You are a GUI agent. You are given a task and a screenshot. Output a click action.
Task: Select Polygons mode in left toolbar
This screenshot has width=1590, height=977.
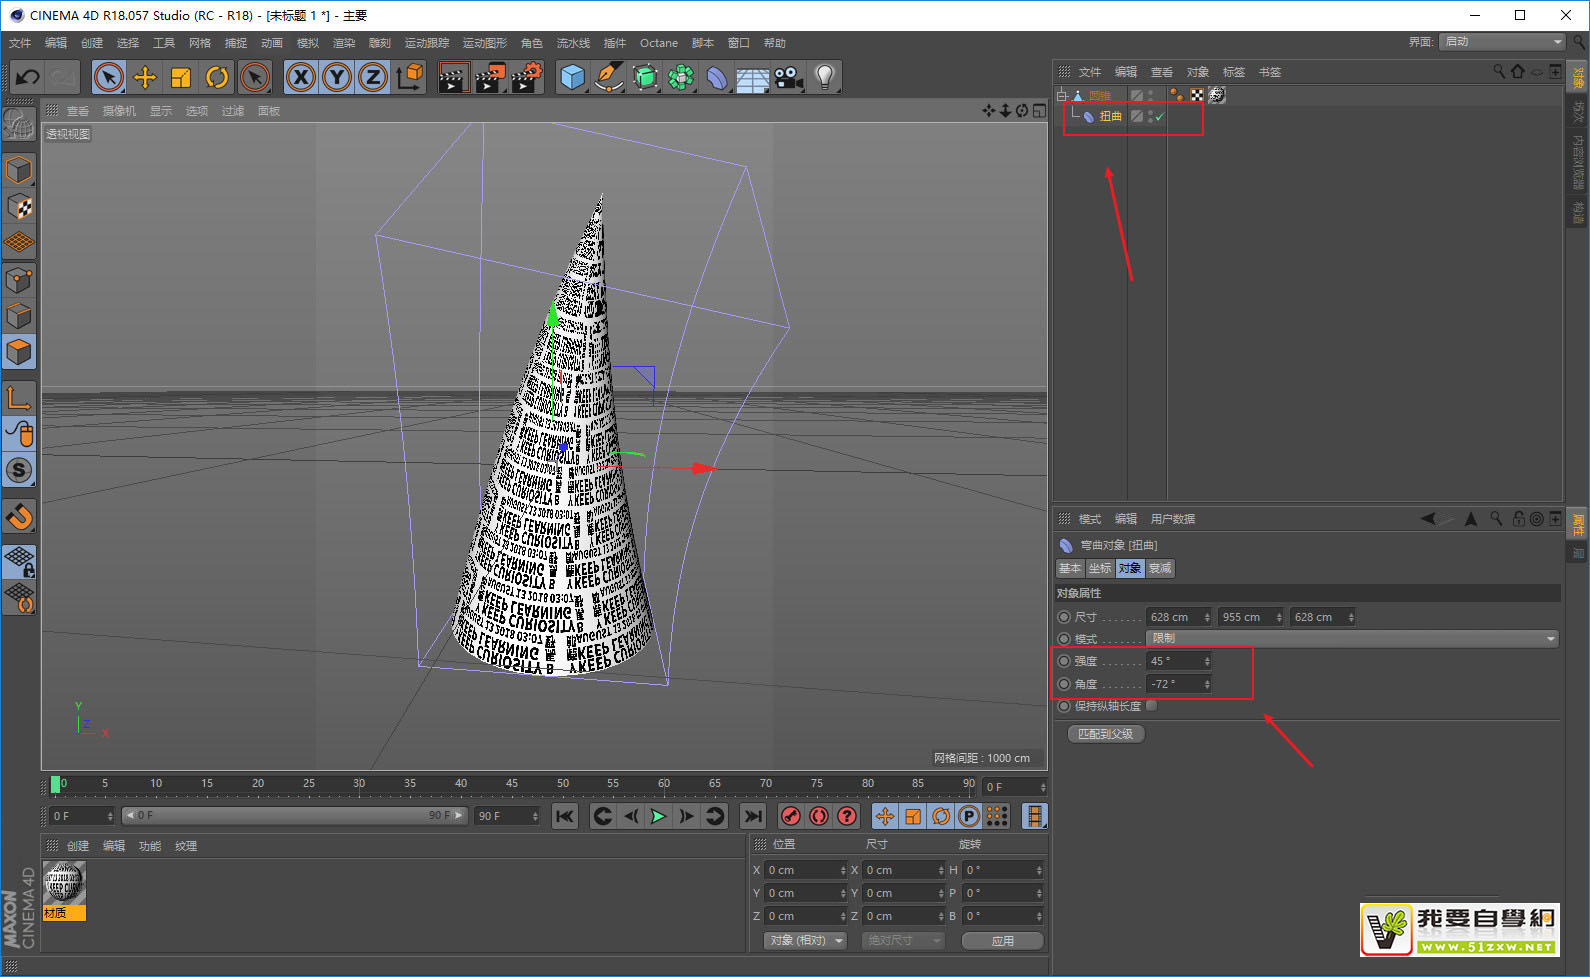19,352
